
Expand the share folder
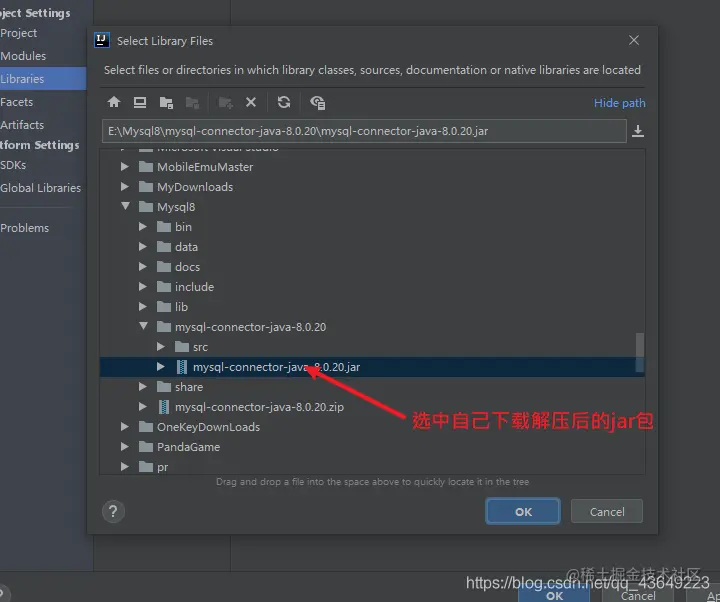click(143, 387)
